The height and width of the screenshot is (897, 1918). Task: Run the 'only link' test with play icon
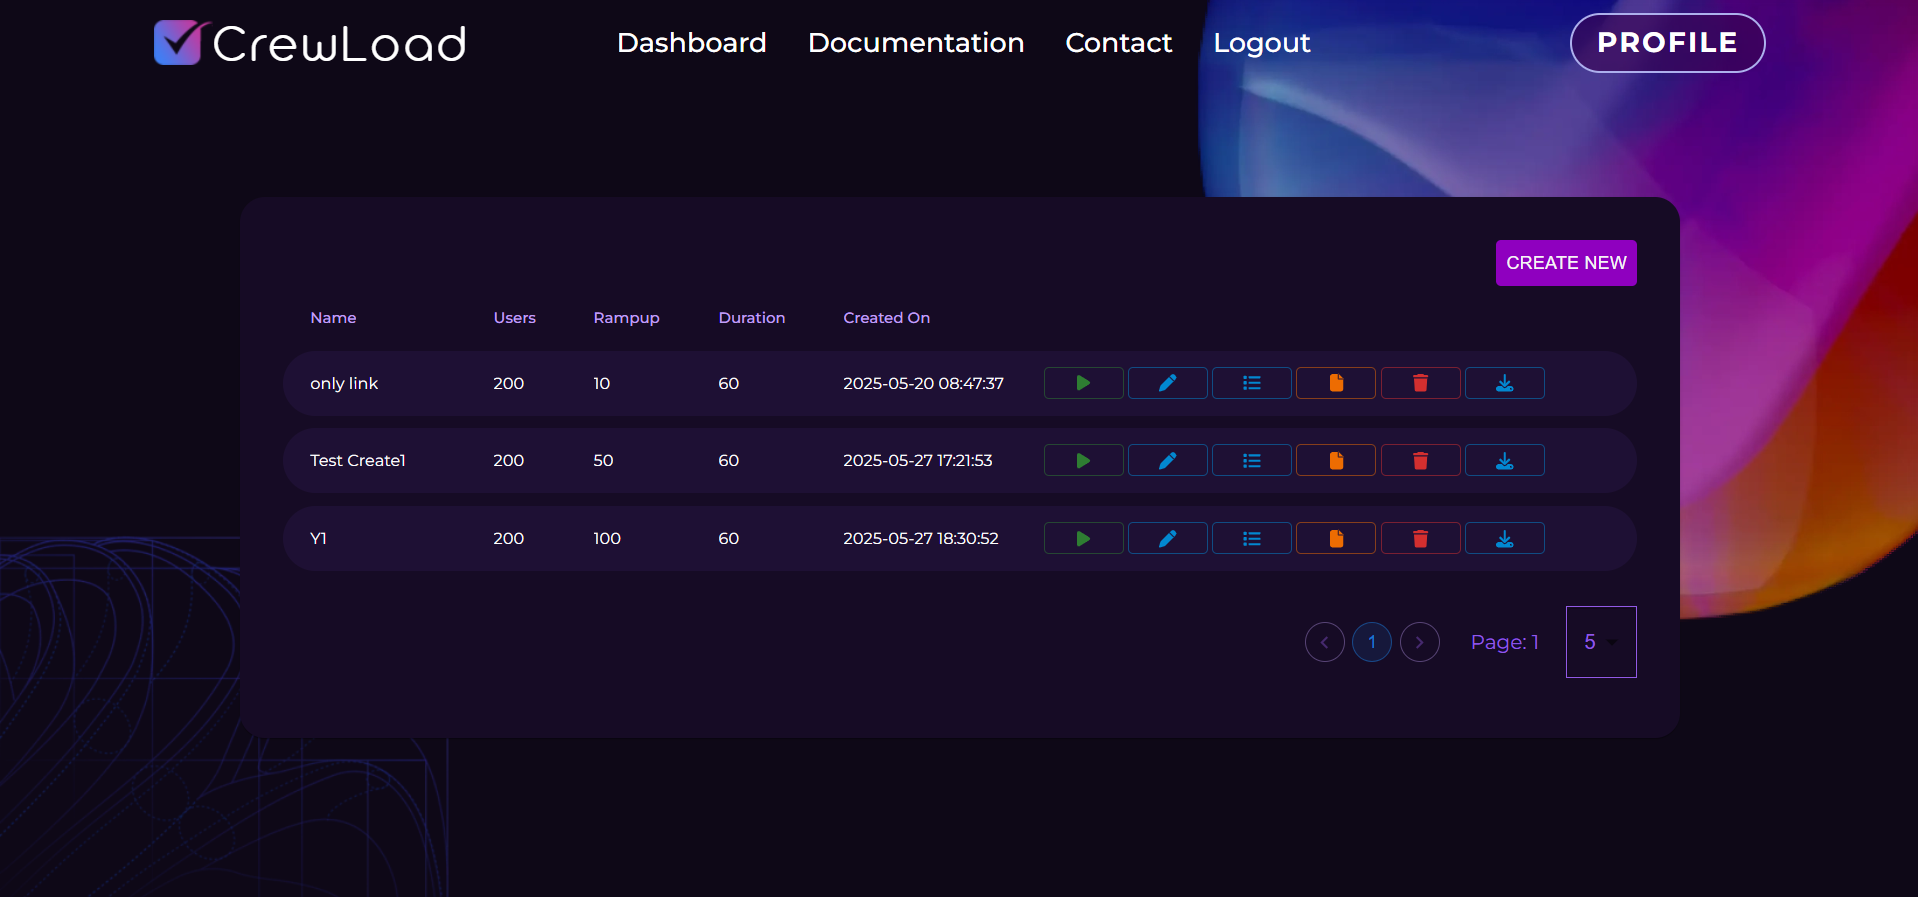(1083, 383)
